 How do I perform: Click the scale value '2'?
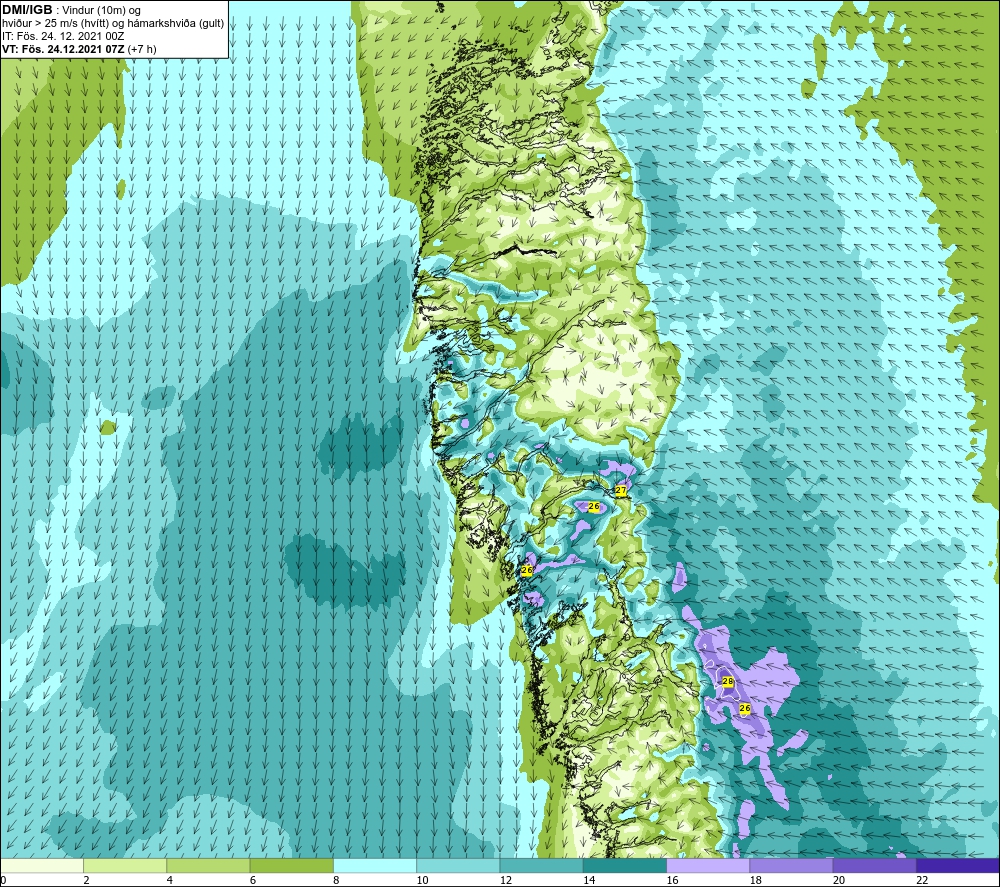(x=86, y=880)
